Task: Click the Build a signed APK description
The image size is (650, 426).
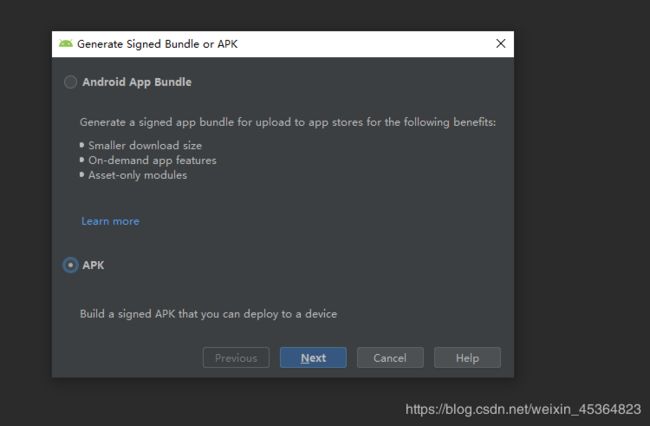Action: (209, 314)
